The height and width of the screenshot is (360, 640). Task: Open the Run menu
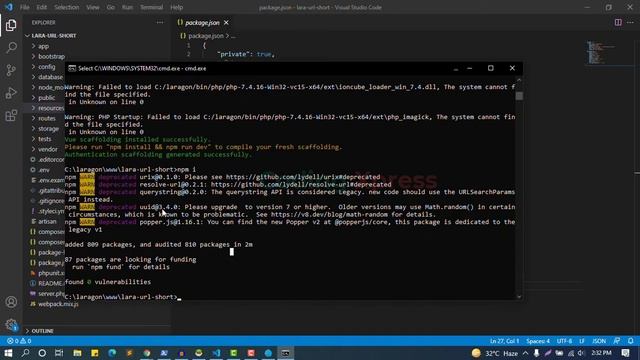pos(127,7)
